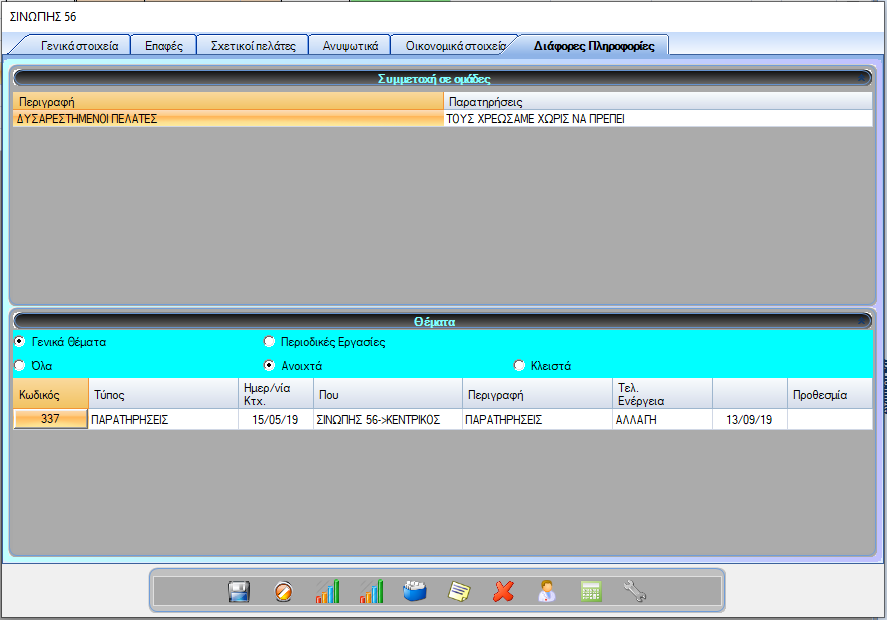Select the Γενικά Θέματα radio button
The width and height of the screenshot is (887, 620).
point(20,342)
